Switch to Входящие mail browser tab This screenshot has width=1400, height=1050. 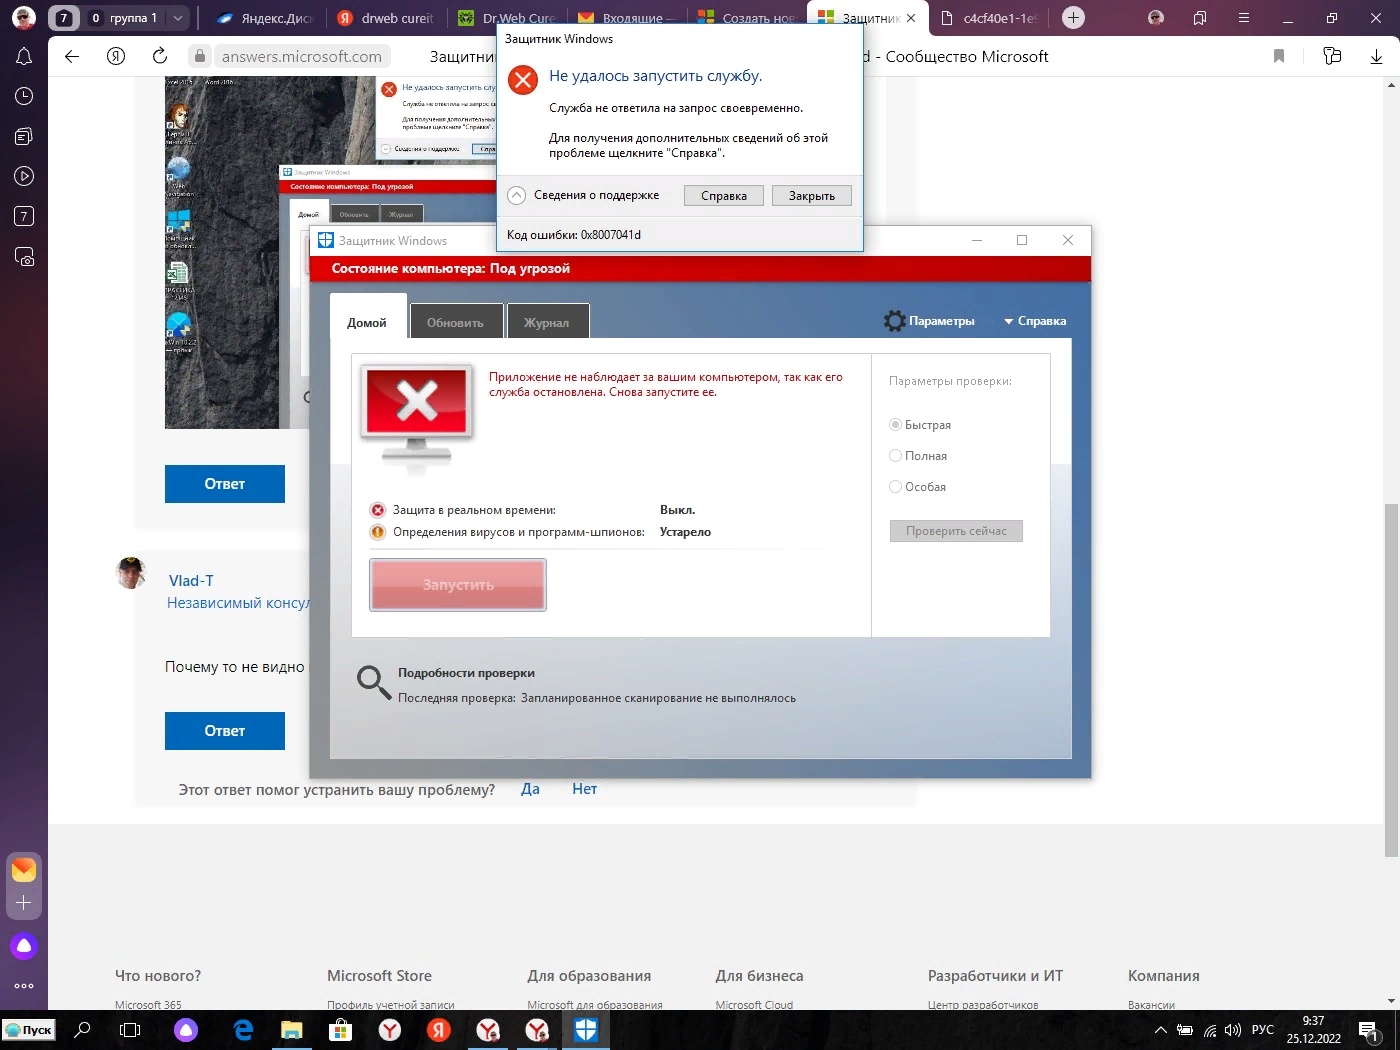click(x=626, y=18)
